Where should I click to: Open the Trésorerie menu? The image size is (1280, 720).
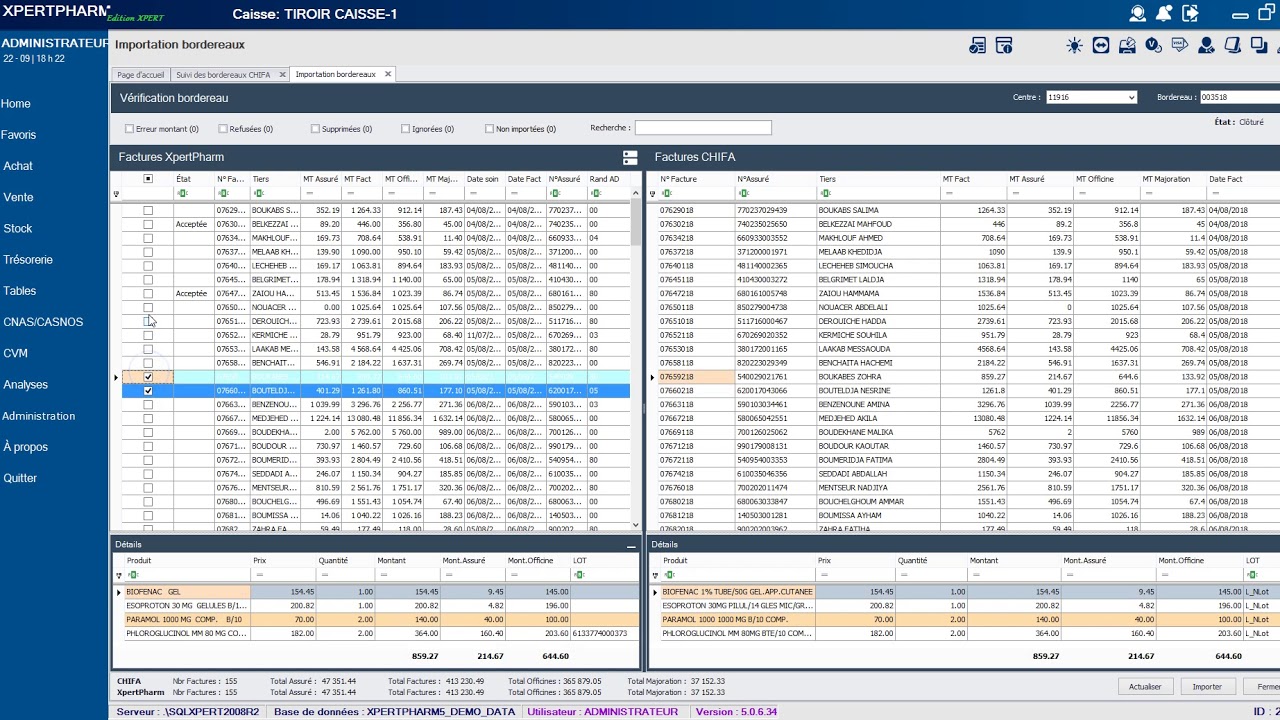(x=28, y=260)
